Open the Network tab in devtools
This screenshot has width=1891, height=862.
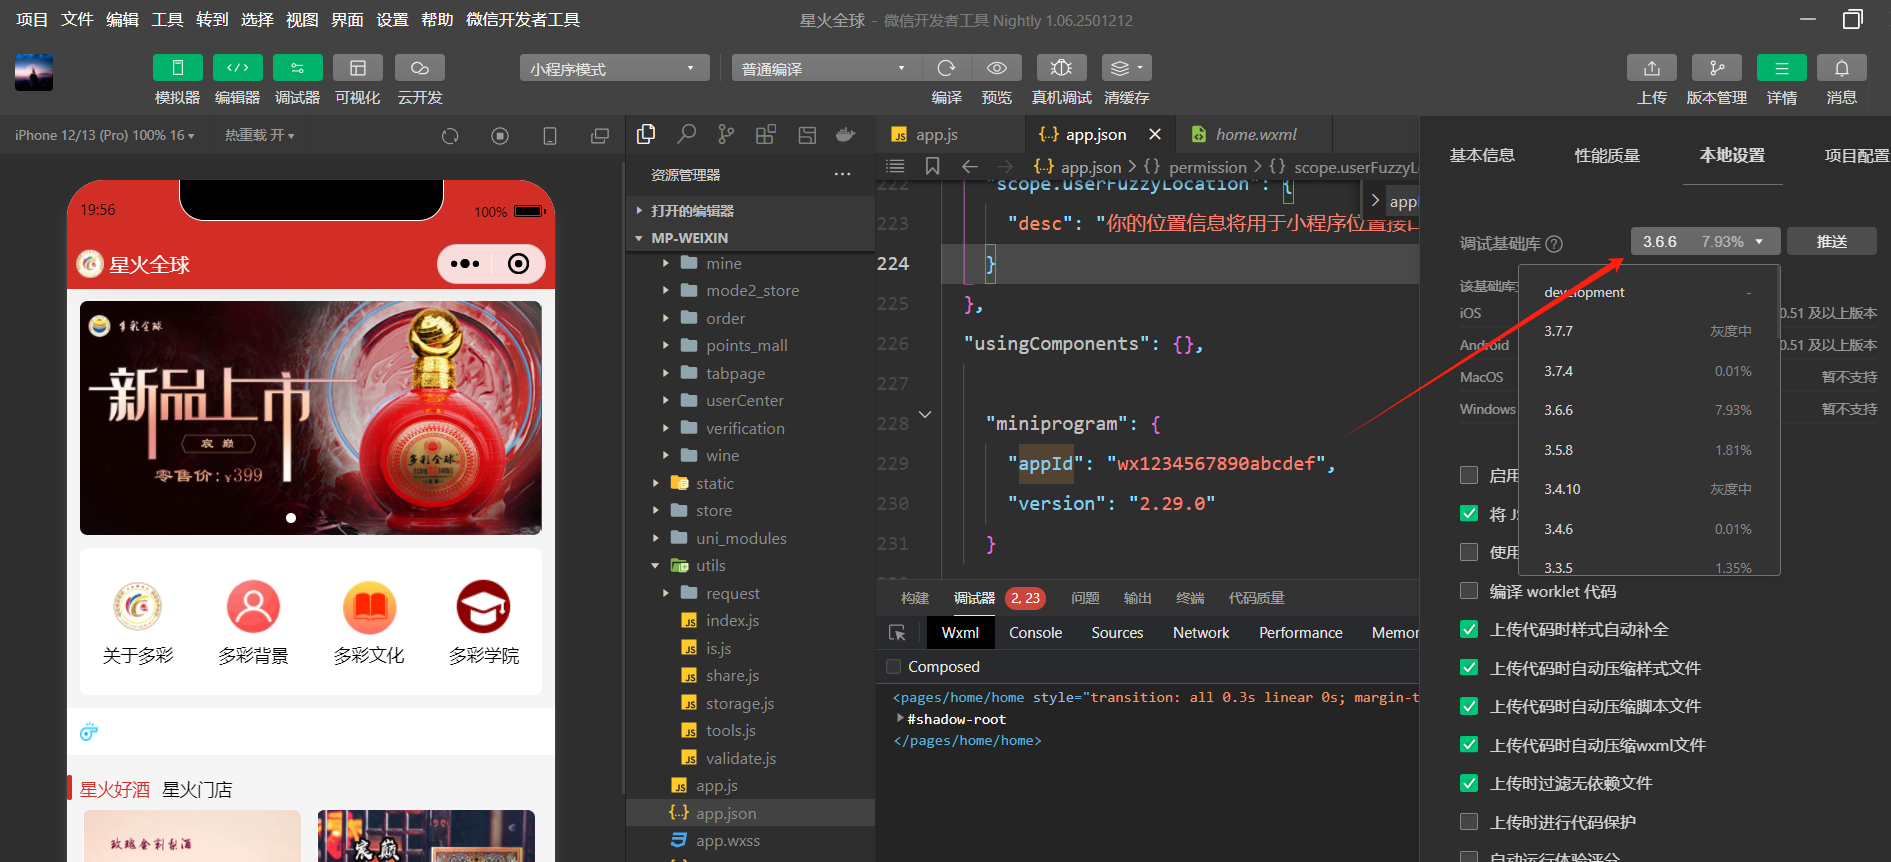[x=1201, y=633]
